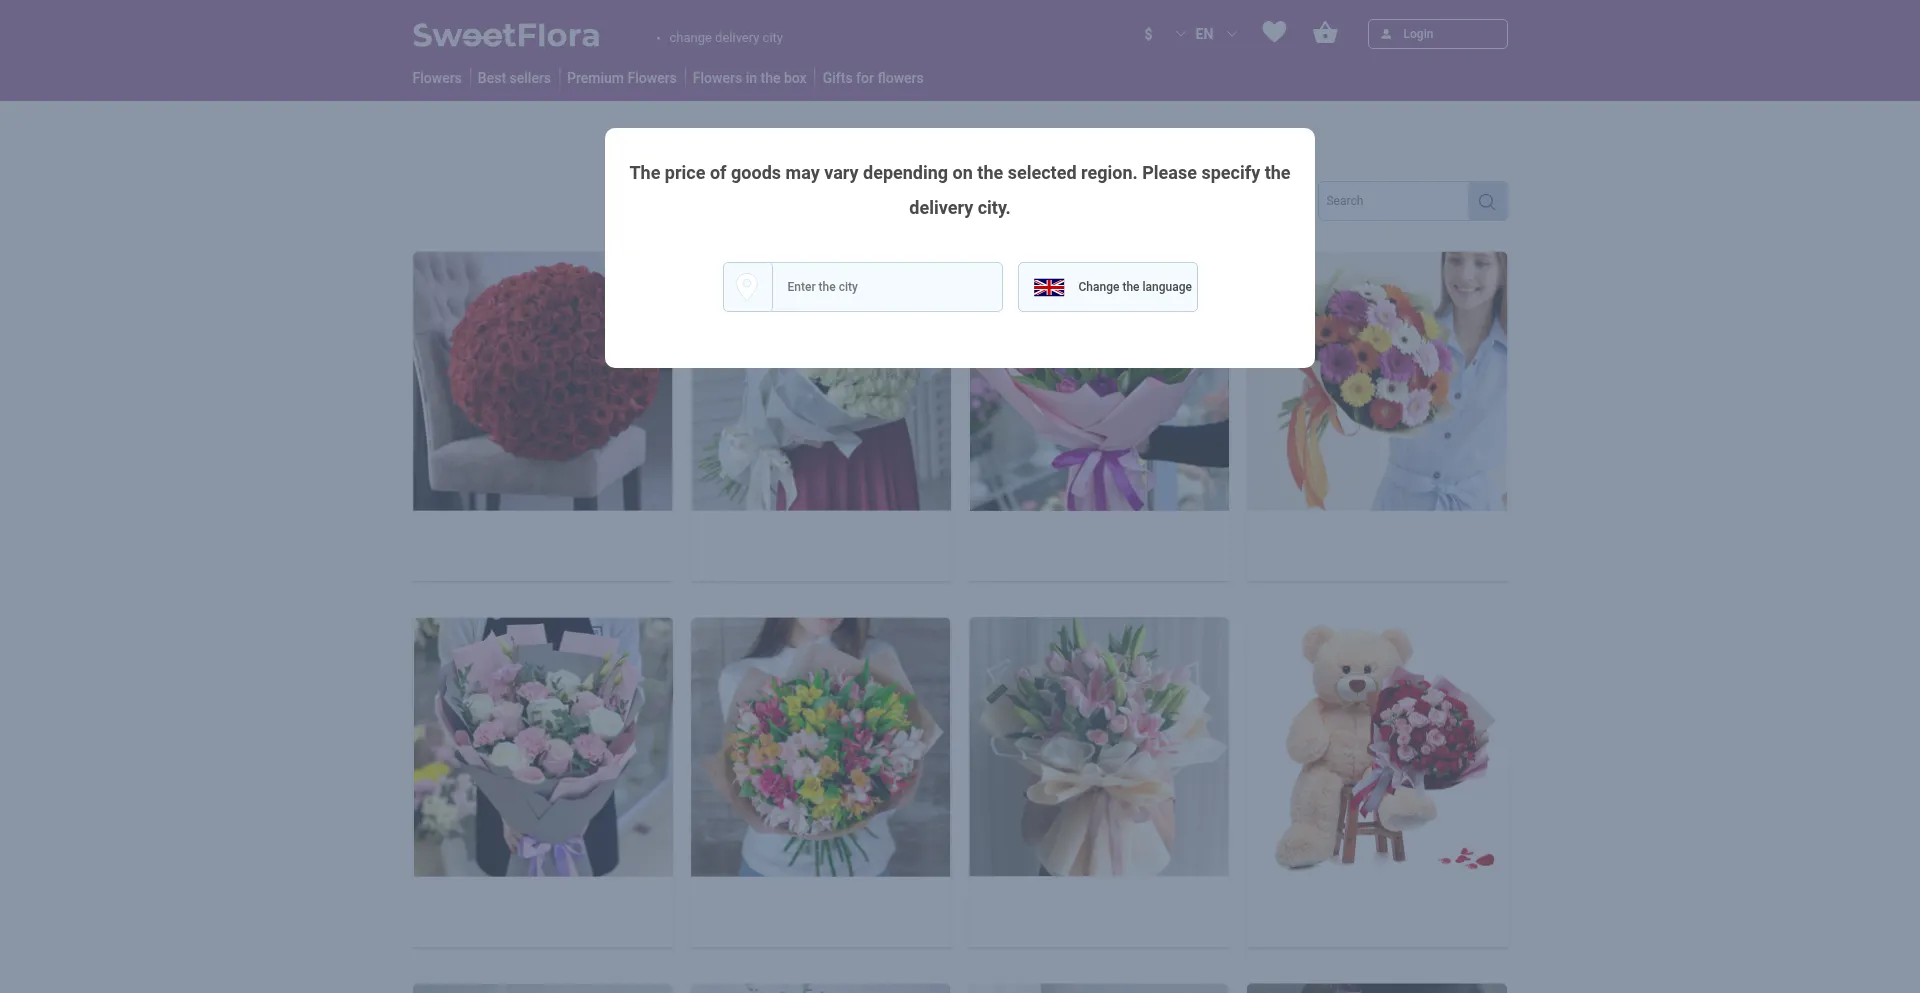Image resolution: width=1920 pixels, height=993 pixels.
Task: Open the red rose ball bouquet photo
Action: tap(542, 381)
